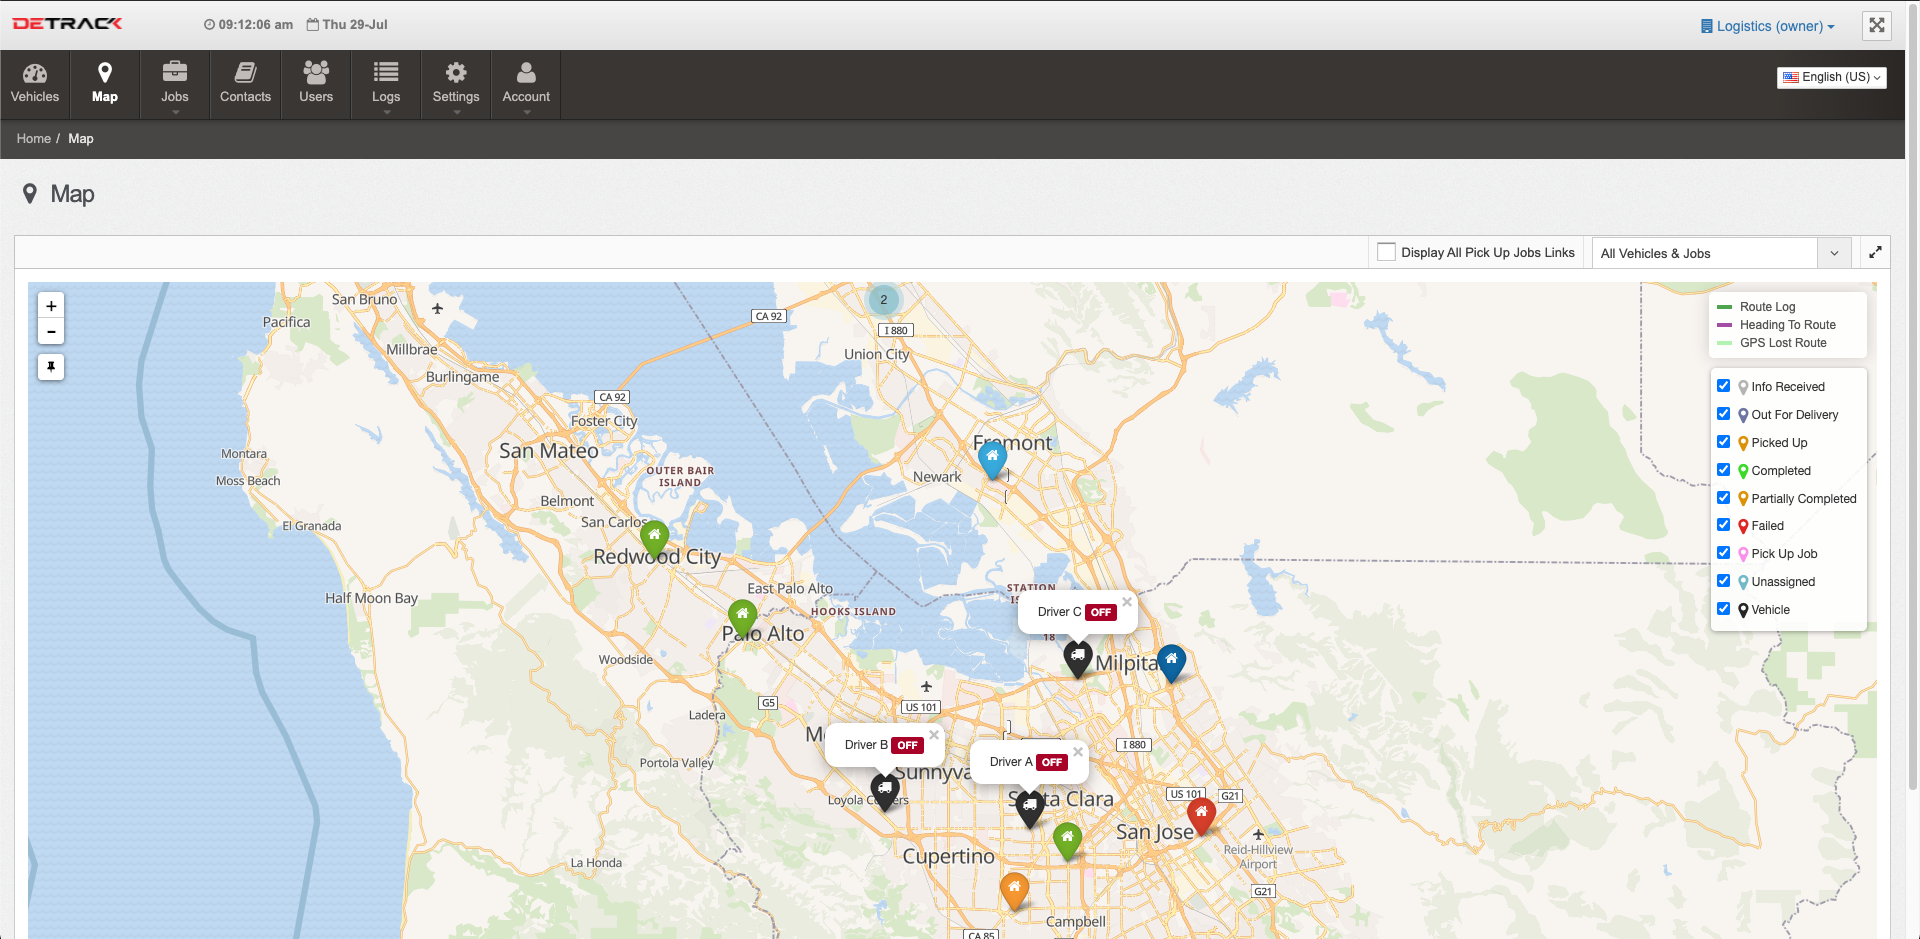Viewport: 1920px width, 939px height.
Task: Close the Driver B popup
Action: coord(934,735)
